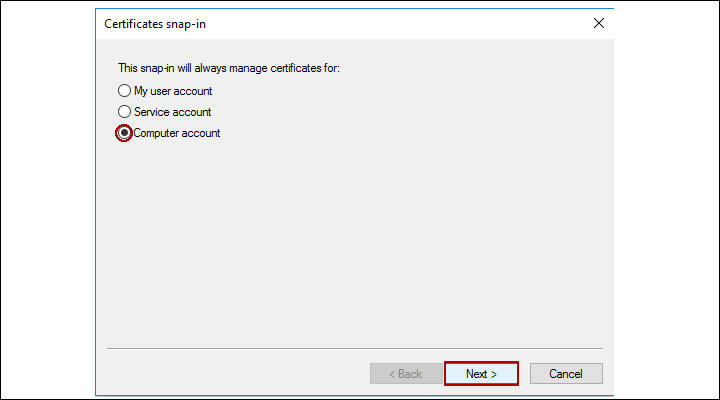
Task: Click the 'Computer account' label text
Action: point(177,133)
